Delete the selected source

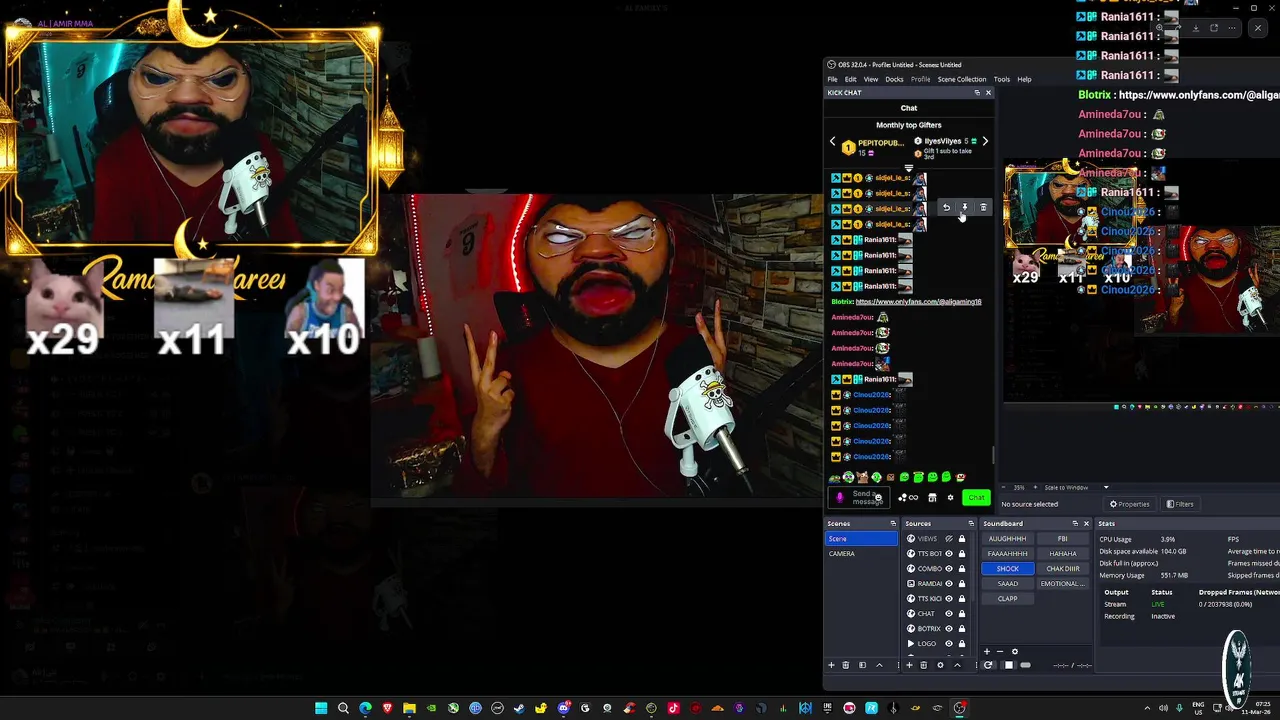(x=924, y=665)
